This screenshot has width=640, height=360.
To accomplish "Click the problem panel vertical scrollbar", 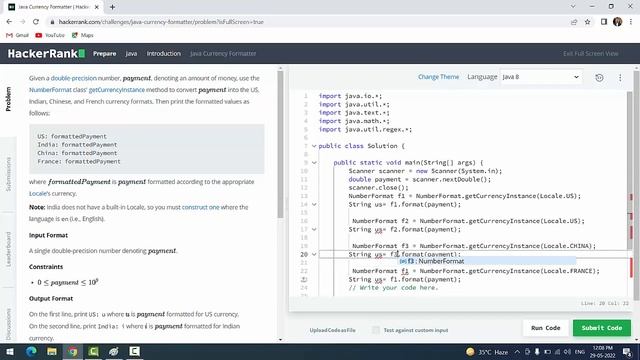I will (x=280, y=145).
